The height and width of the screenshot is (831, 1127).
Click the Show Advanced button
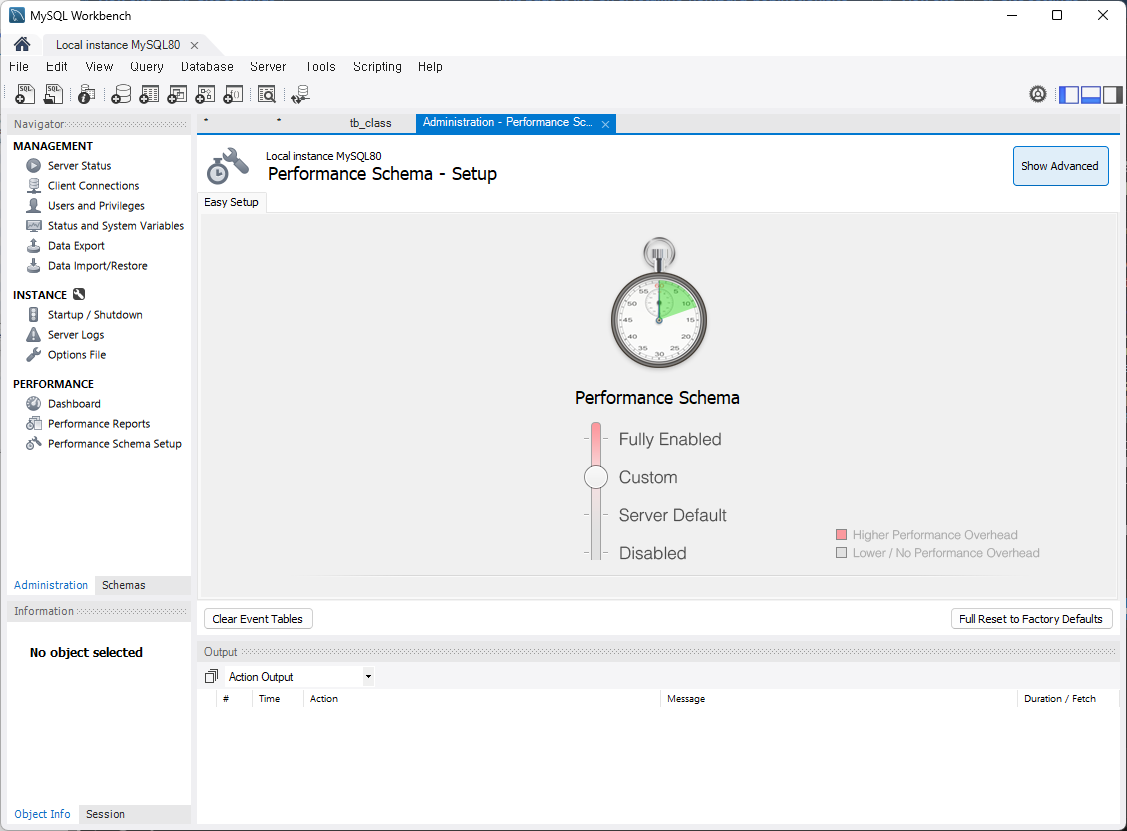[1060, 166]
